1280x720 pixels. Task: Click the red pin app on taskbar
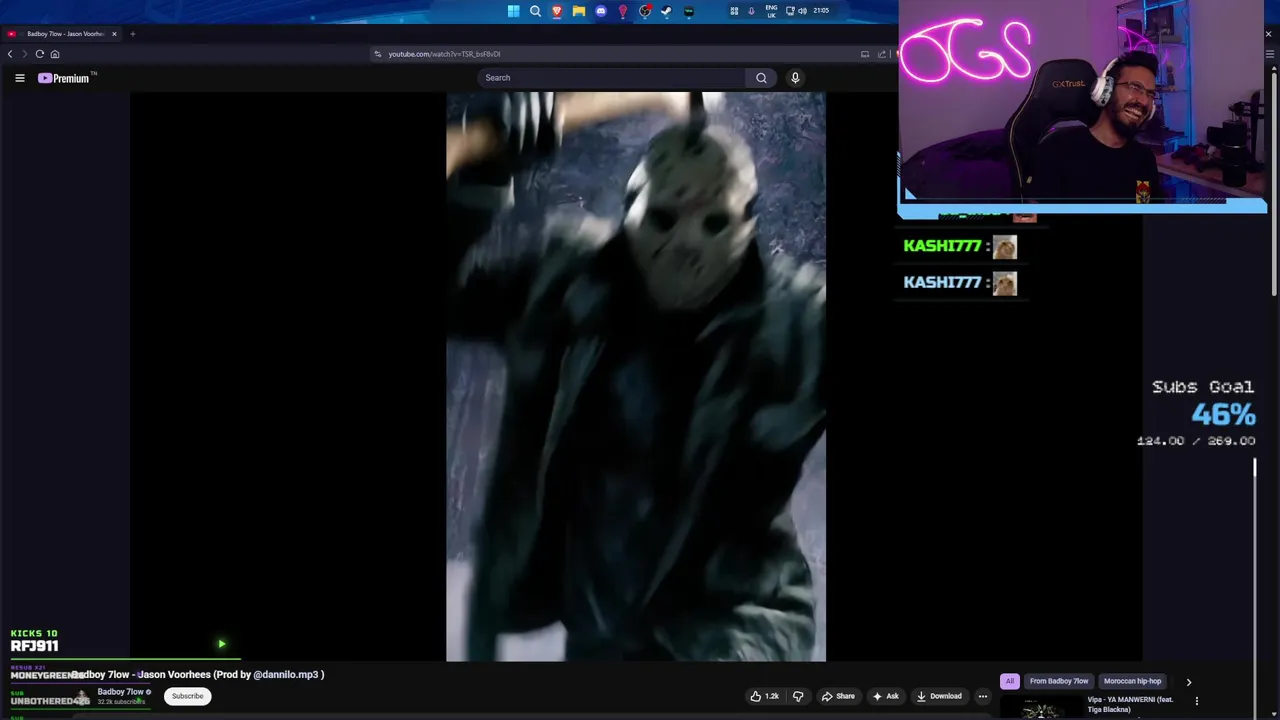pyautogui.click(x=623, y=11)
